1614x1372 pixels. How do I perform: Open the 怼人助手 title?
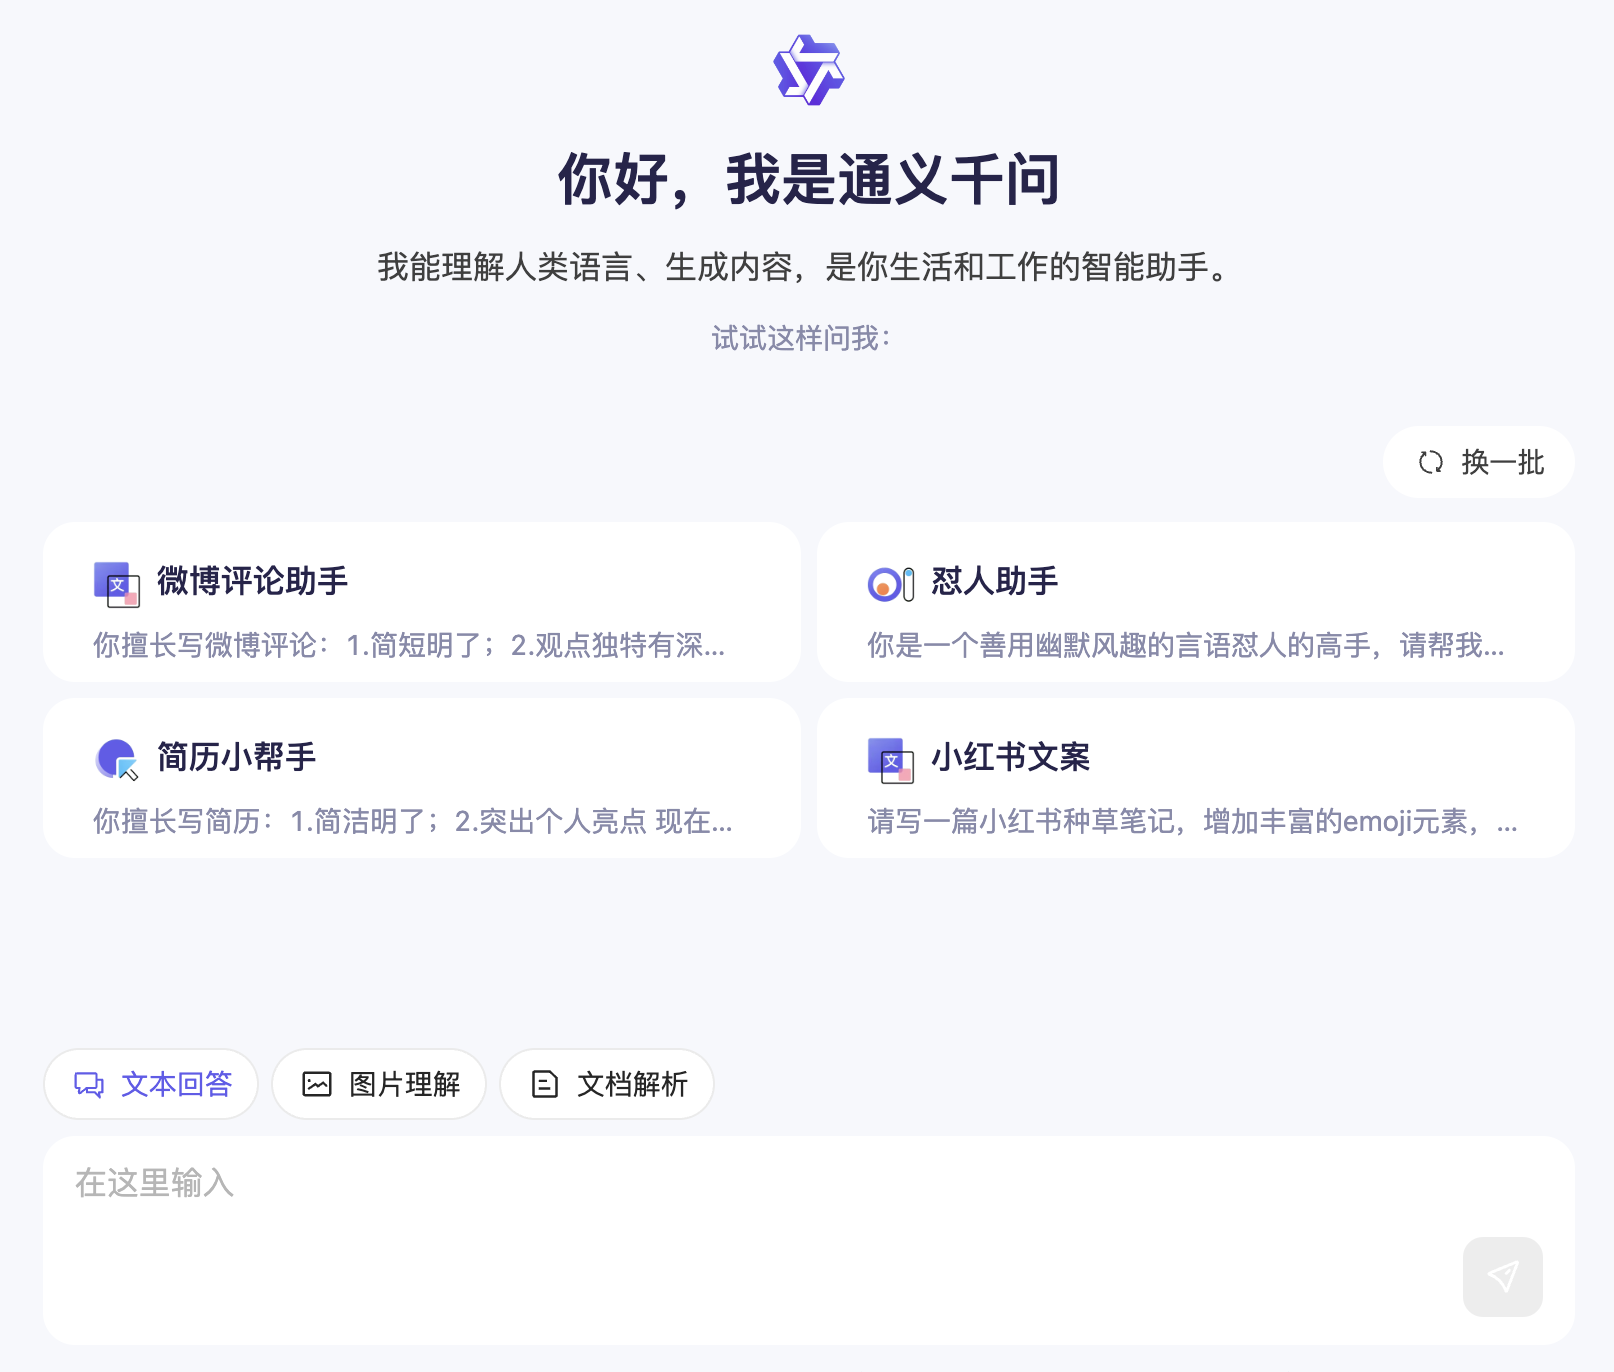click(994, 581)
